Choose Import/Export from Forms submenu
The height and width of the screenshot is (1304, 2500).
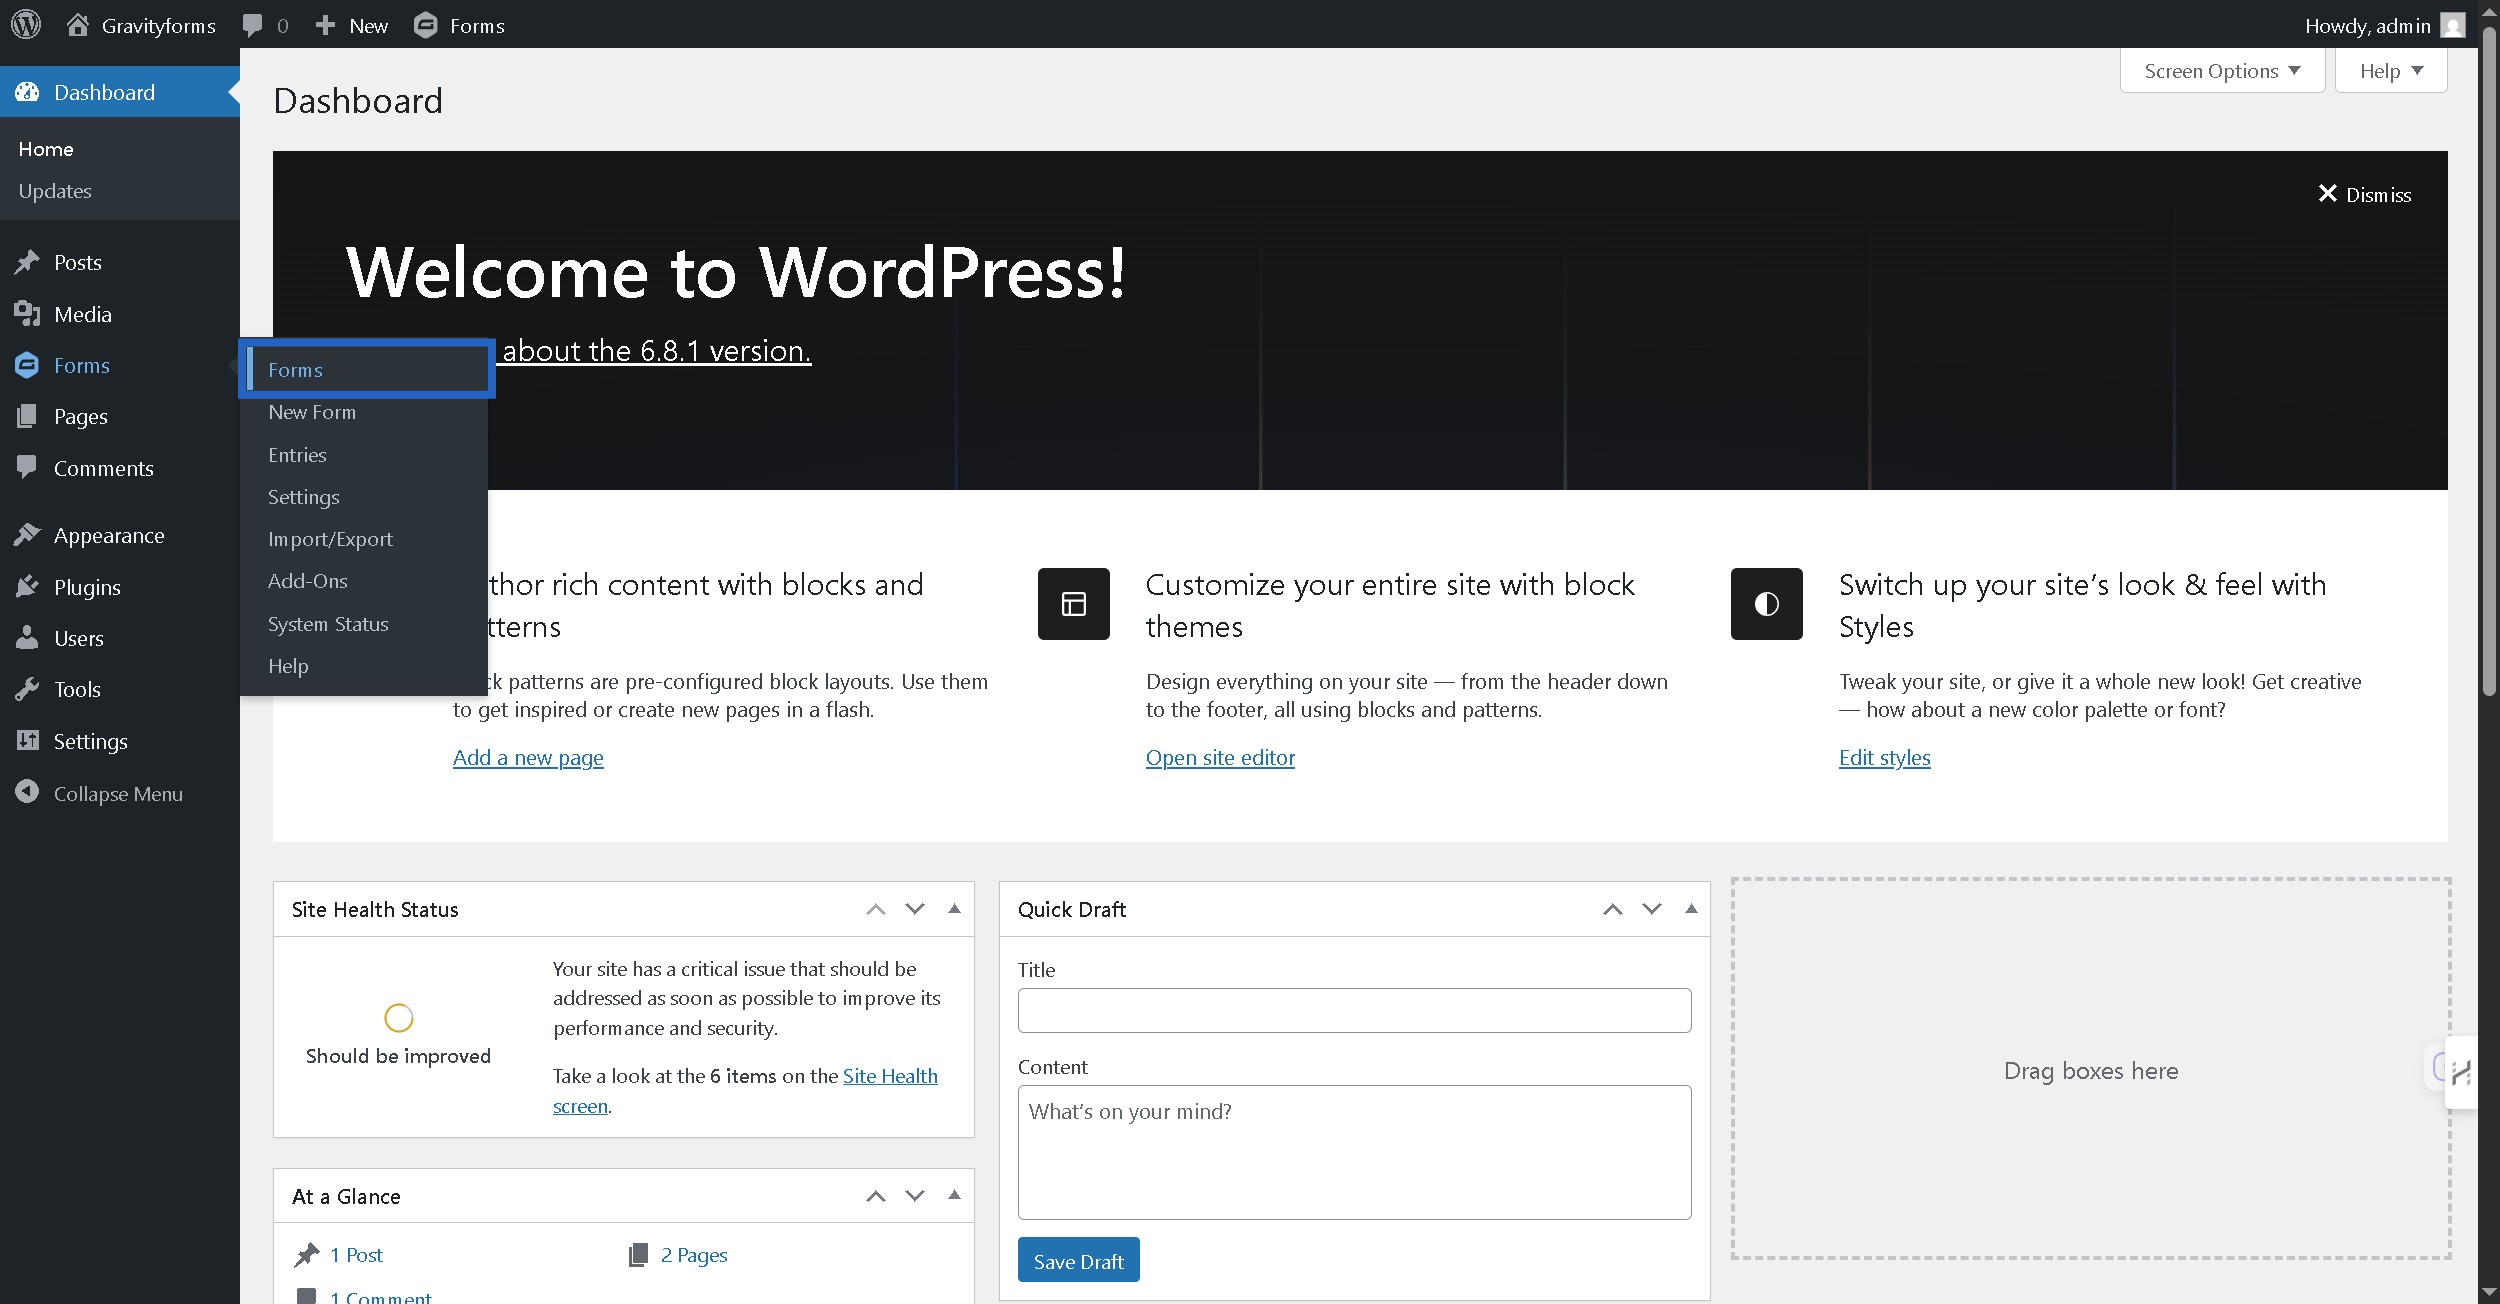[330, 539]
